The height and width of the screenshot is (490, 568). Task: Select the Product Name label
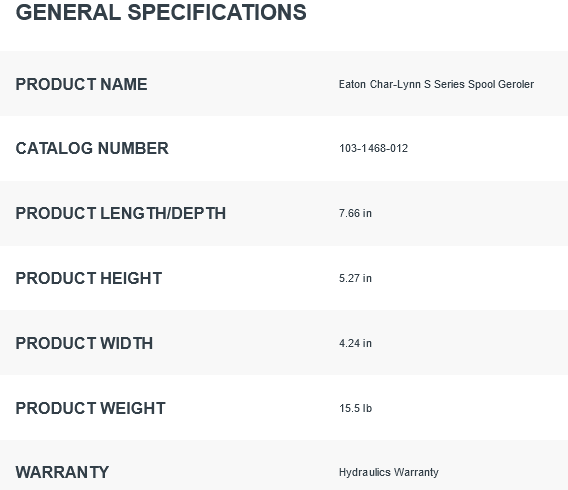pos(82,84)
